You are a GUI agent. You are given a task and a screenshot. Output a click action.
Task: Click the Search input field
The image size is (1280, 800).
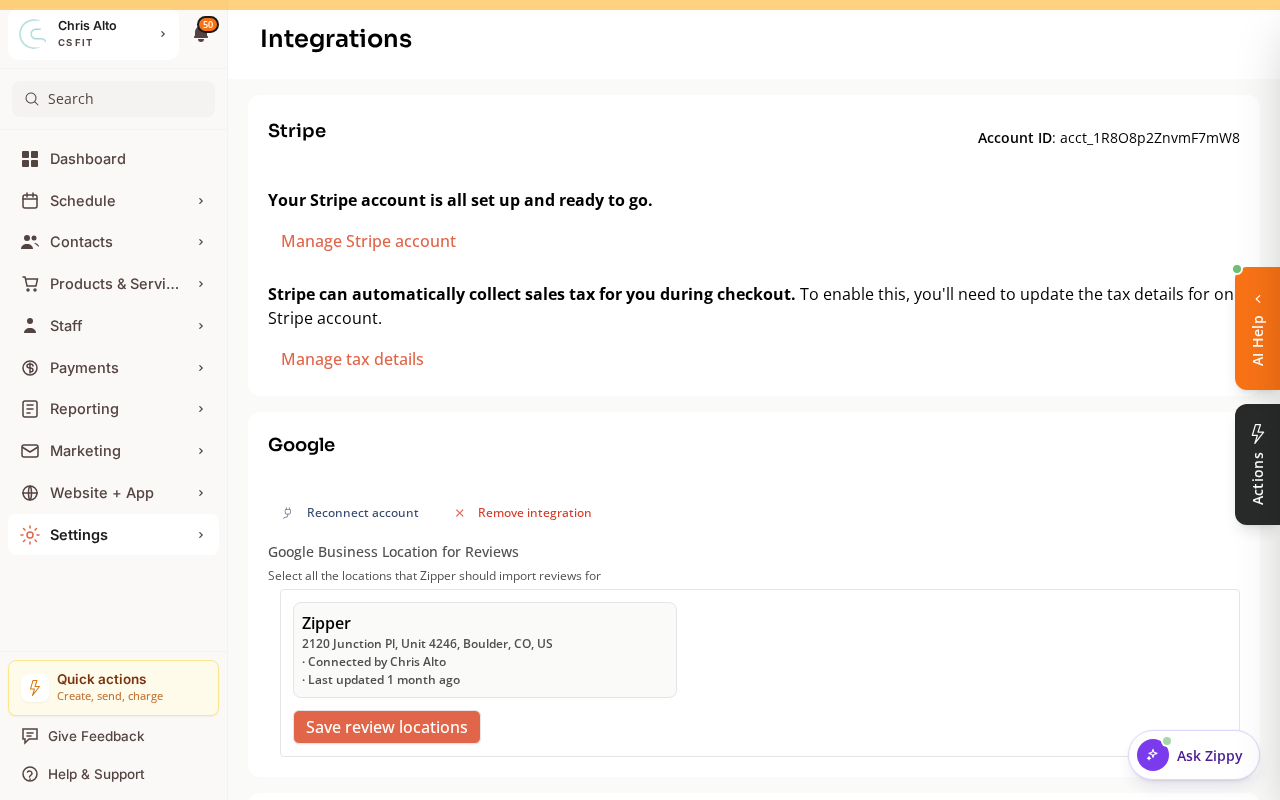pyautogui.click(x=113, y=99)
